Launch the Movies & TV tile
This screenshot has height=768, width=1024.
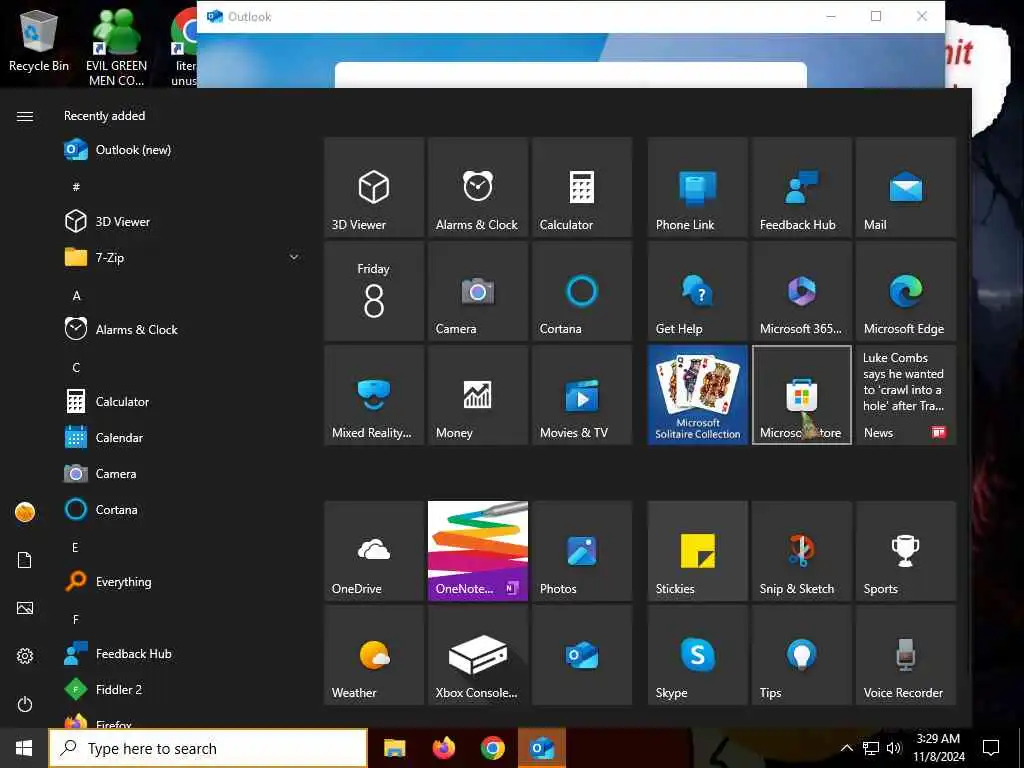(x=581, y=395)
